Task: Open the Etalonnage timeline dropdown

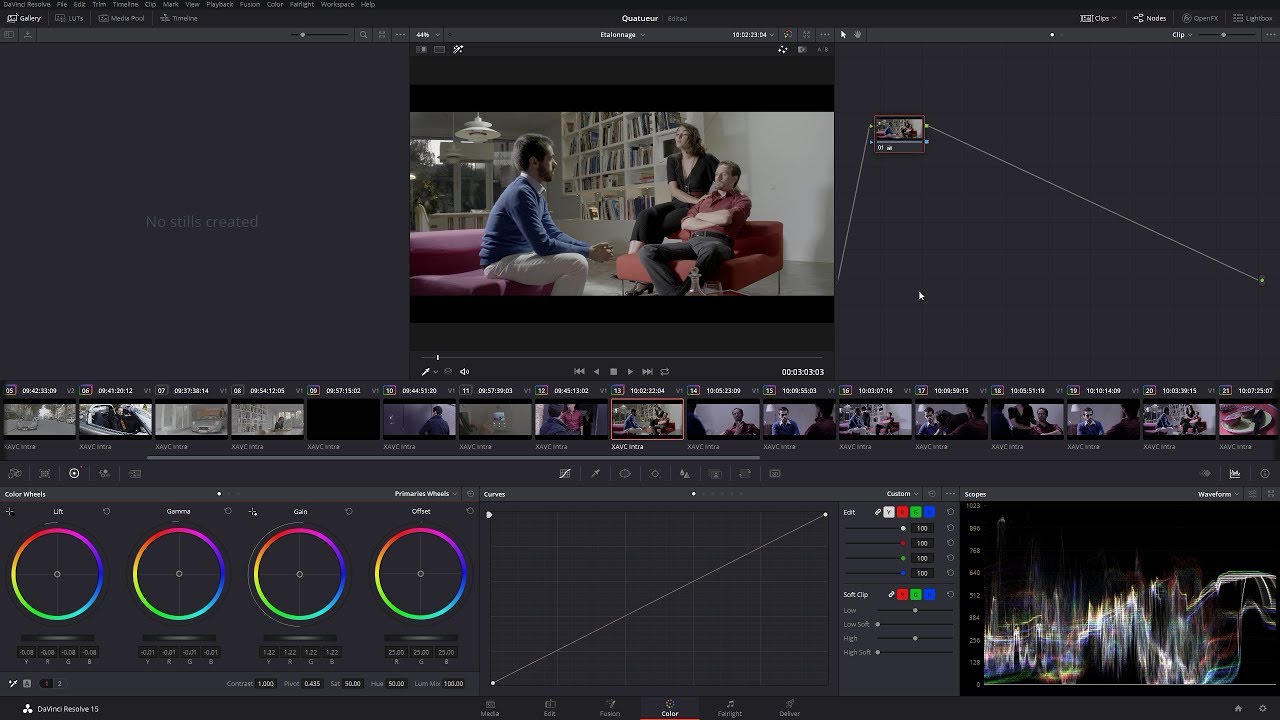Action: (622, 35)
